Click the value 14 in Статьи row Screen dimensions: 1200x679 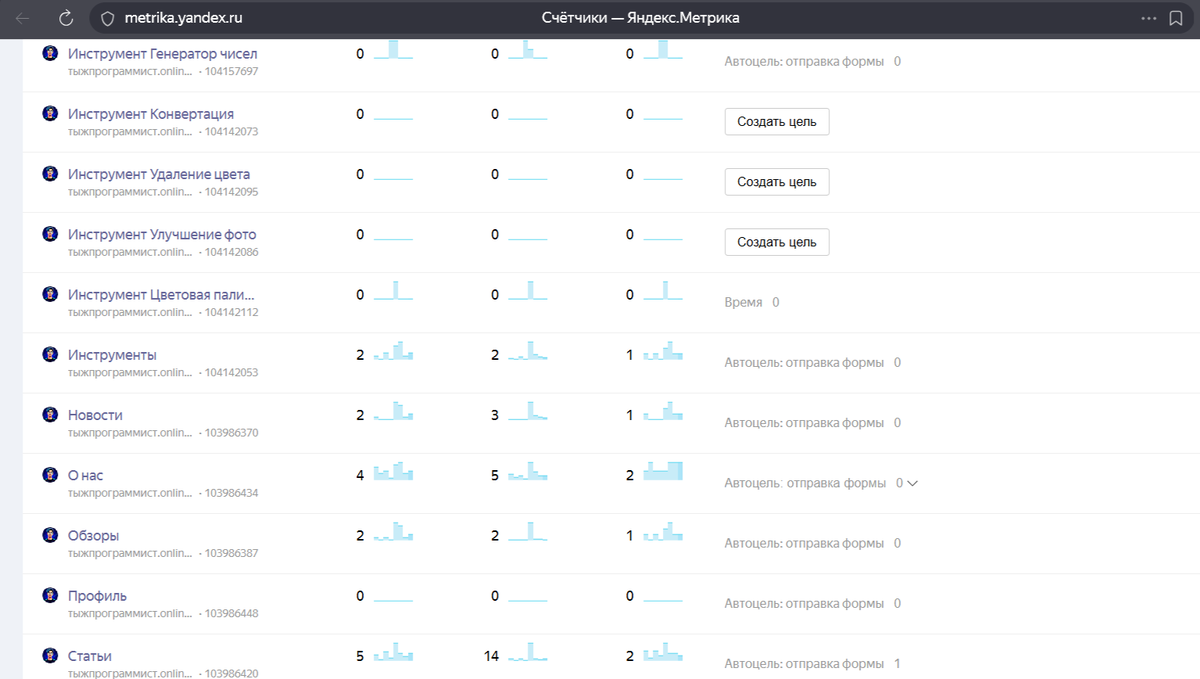pos(491,656)
